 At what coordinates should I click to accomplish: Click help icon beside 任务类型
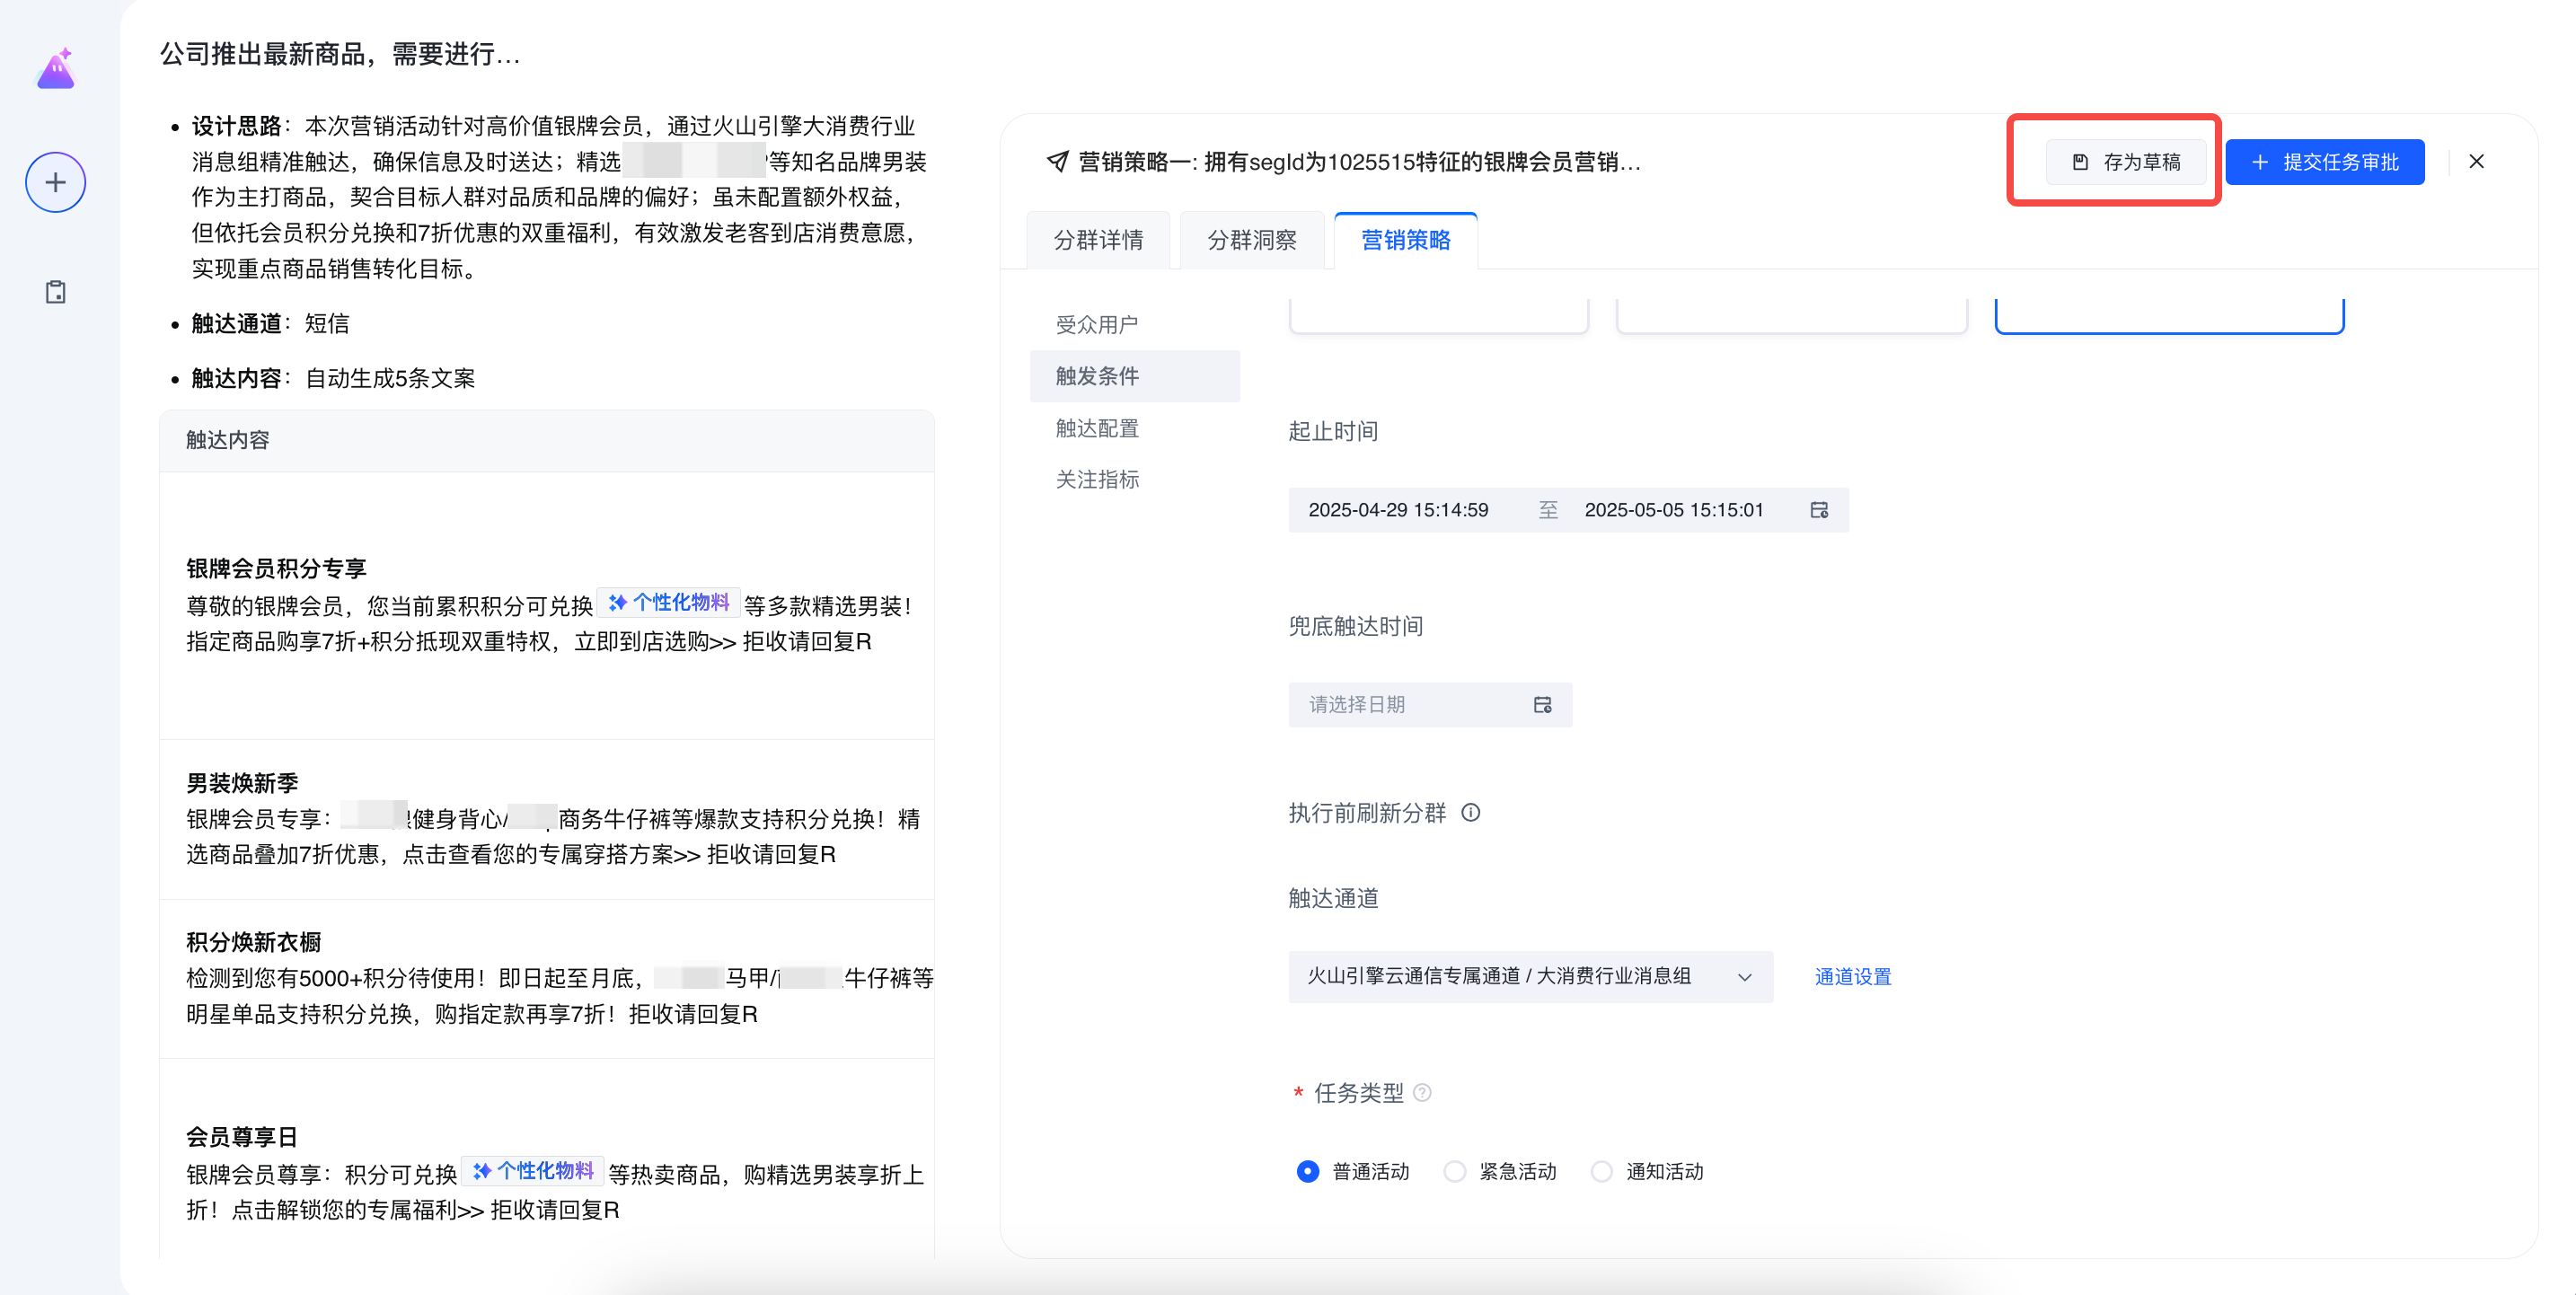click(x=1422, y=1093)
